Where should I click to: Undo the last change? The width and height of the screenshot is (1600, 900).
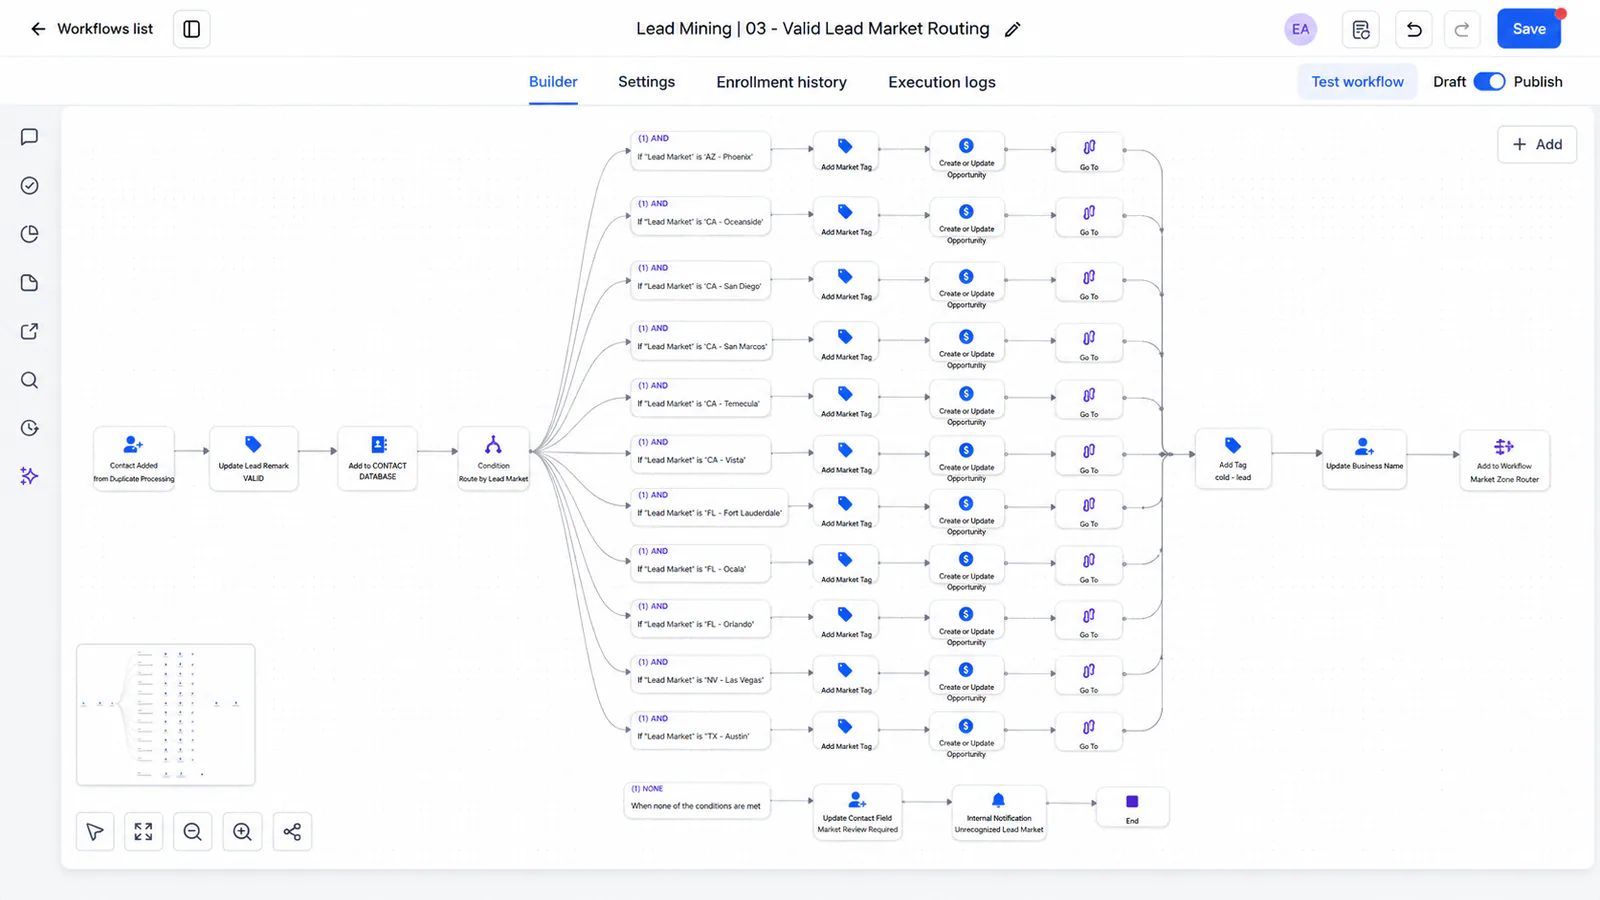[1414, 29]
